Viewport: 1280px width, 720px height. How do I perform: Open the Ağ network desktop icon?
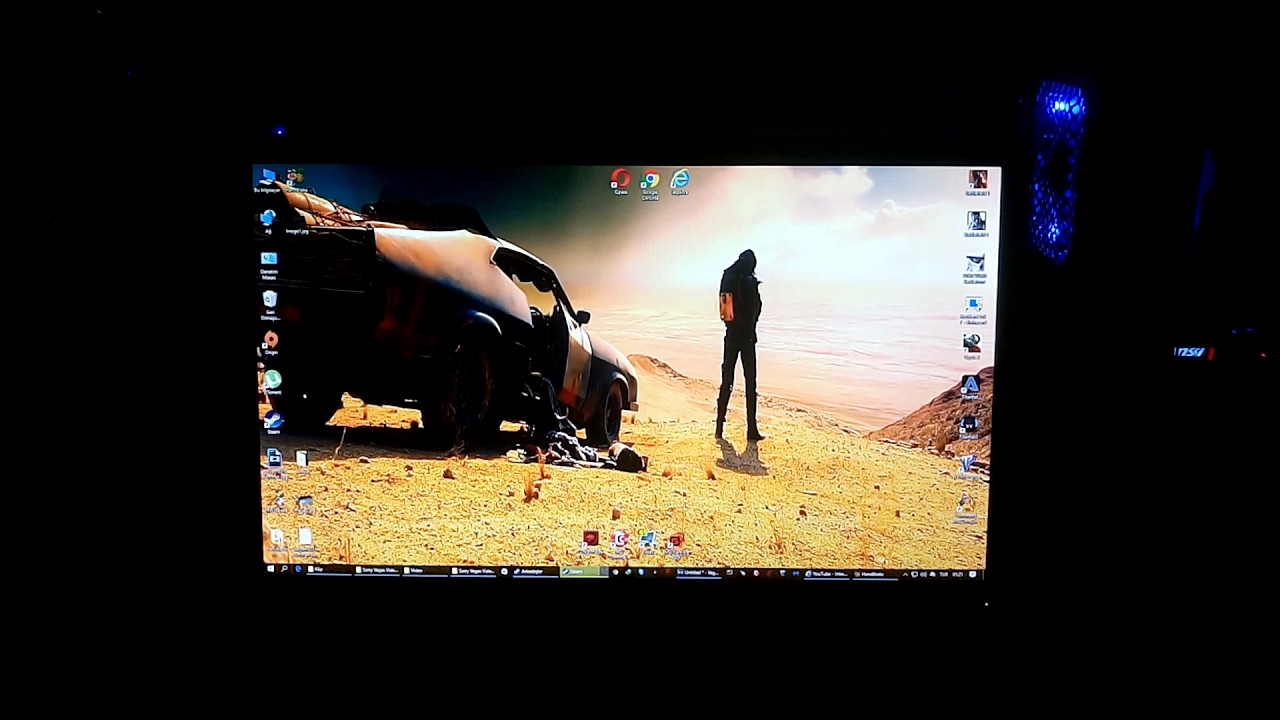267,221
